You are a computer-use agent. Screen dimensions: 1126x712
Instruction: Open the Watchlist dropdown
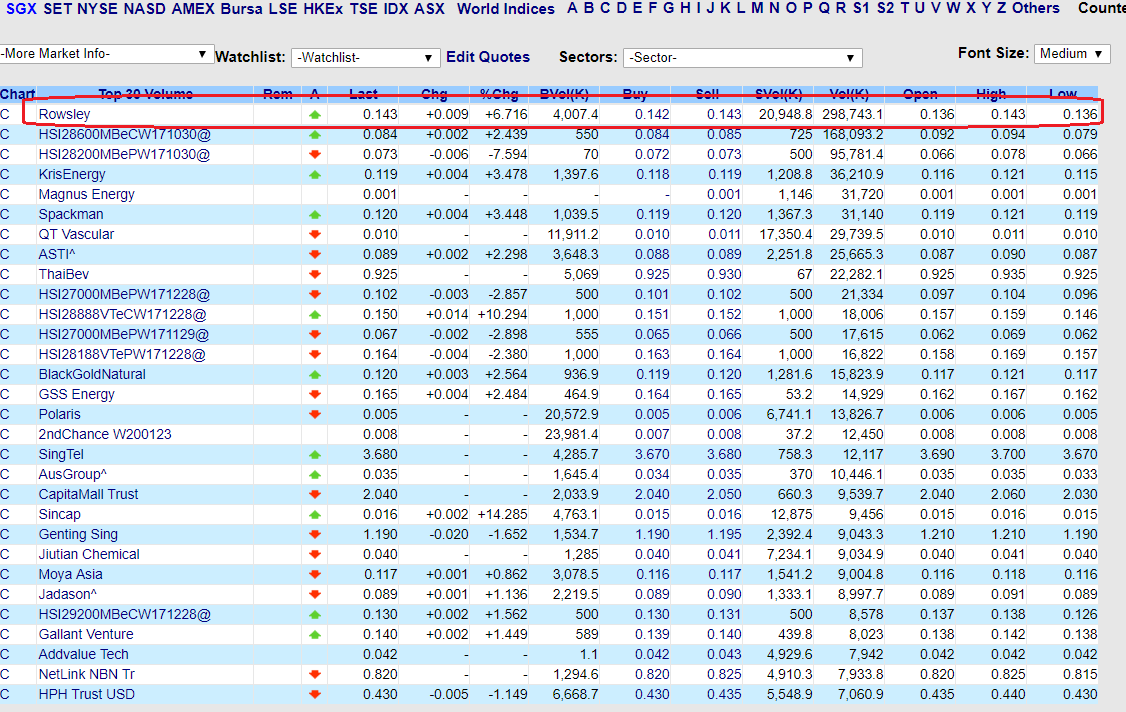click(x=365, y=57)
